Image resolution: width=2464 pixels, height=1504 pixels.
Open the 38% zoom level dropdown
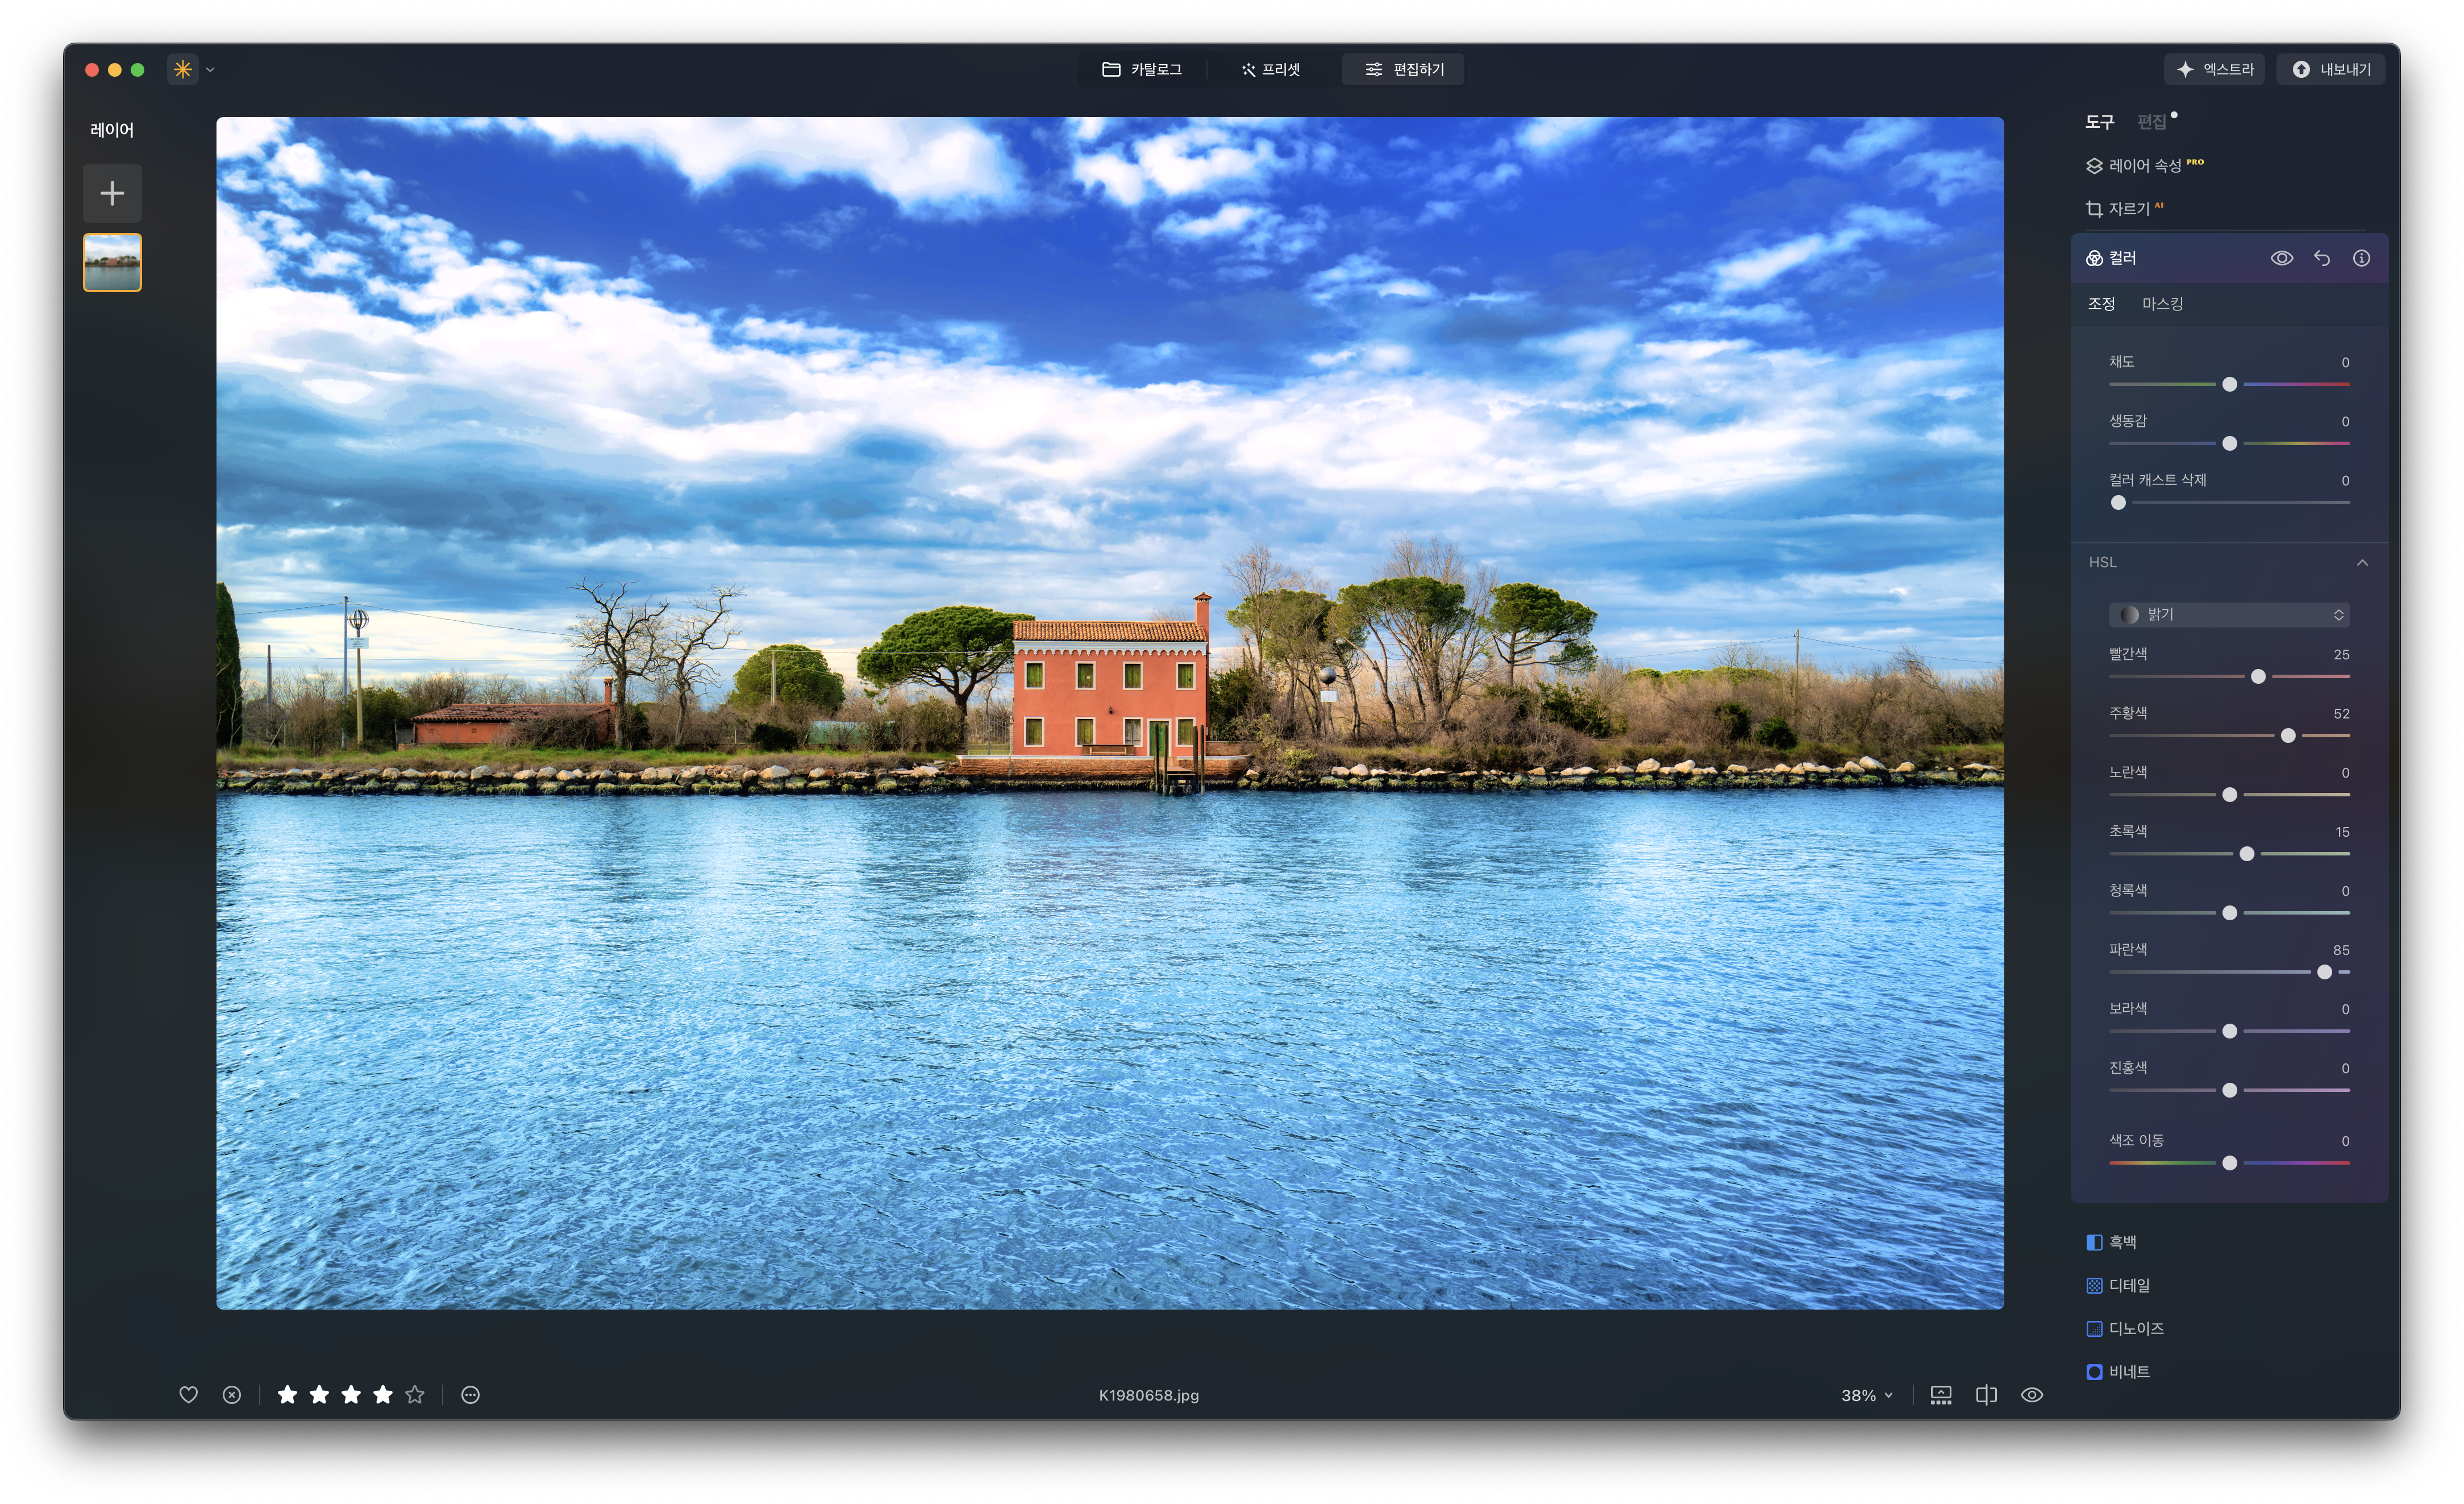pyautogui.click(x=1866, y=1395)
